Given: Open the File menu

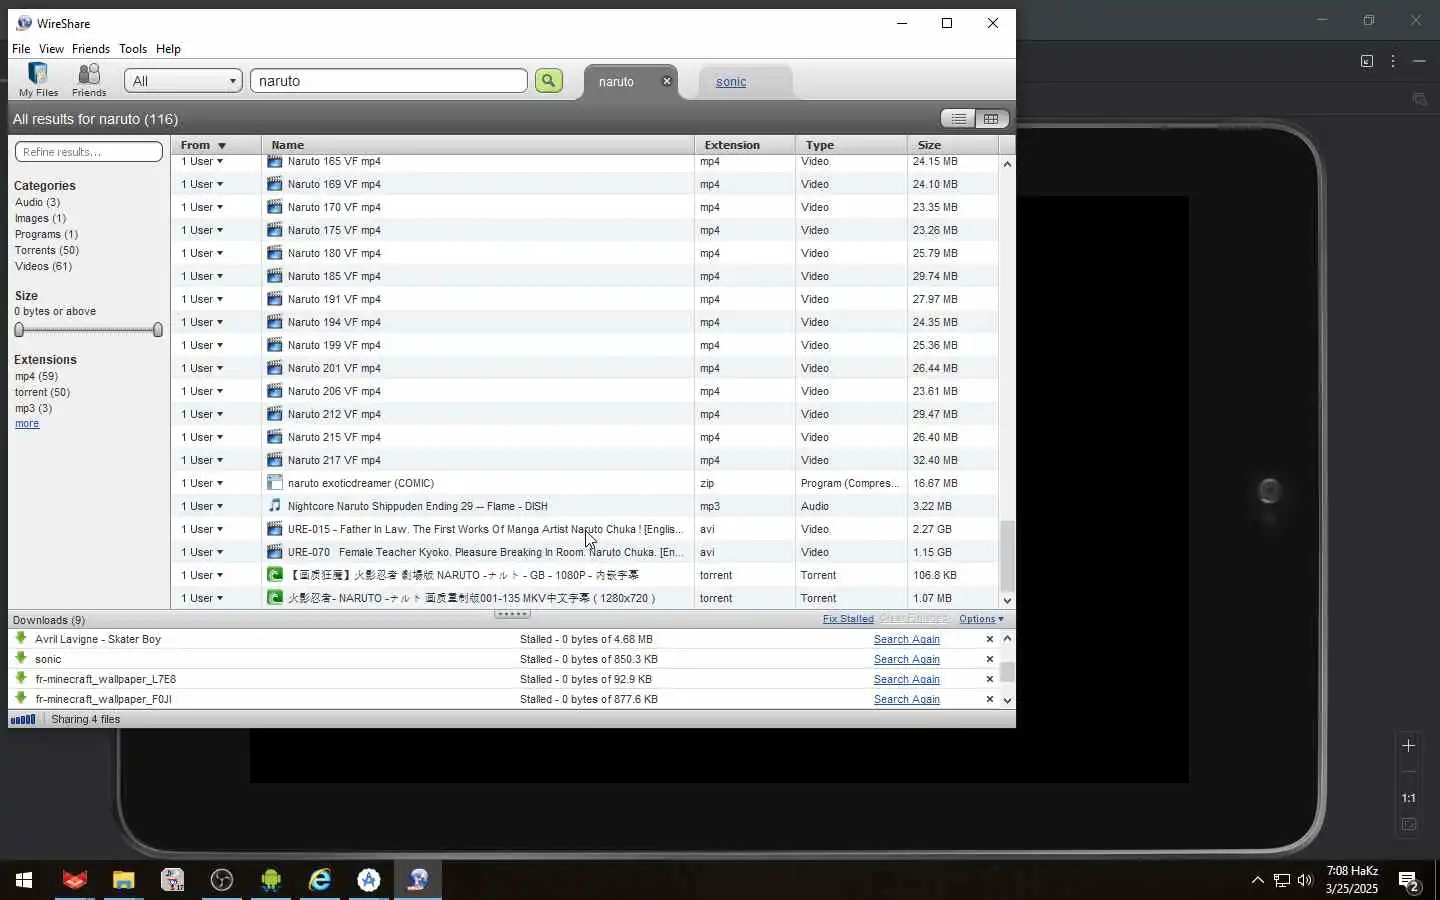Looking at the screenshot, I should click(x=21, y=49).
